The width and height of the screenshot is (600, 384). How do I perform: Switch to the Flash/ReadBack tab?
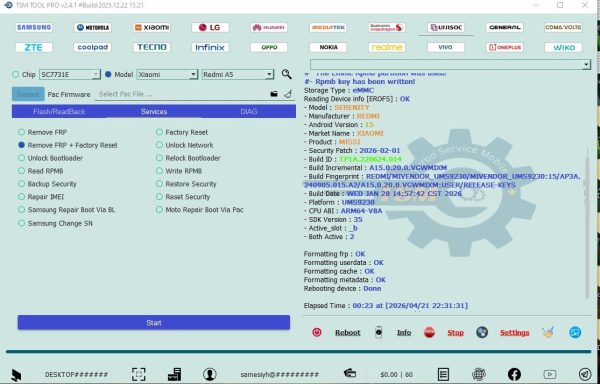click(x=59, y=112)
